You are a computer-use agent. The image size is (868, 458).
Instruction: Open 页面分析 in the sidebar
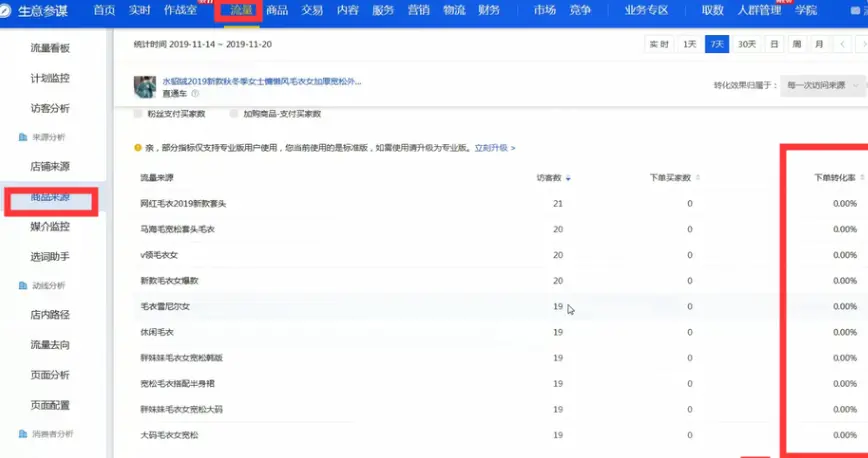click(50, 375)
